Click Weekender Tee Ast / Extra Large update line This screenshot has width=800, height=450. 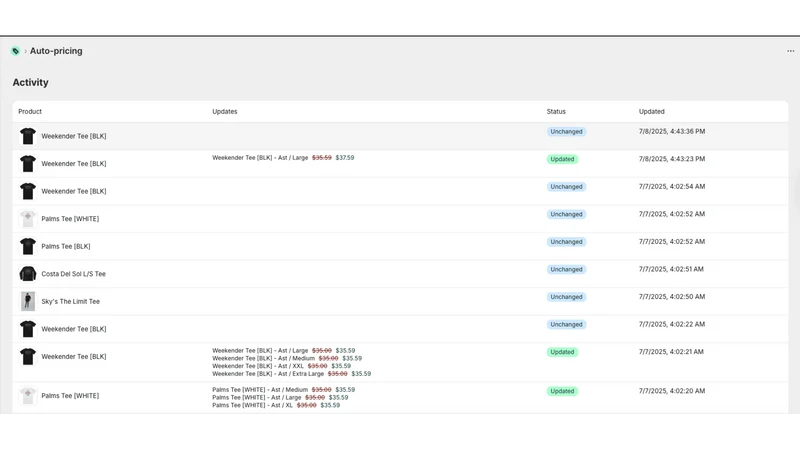(292, 374)
